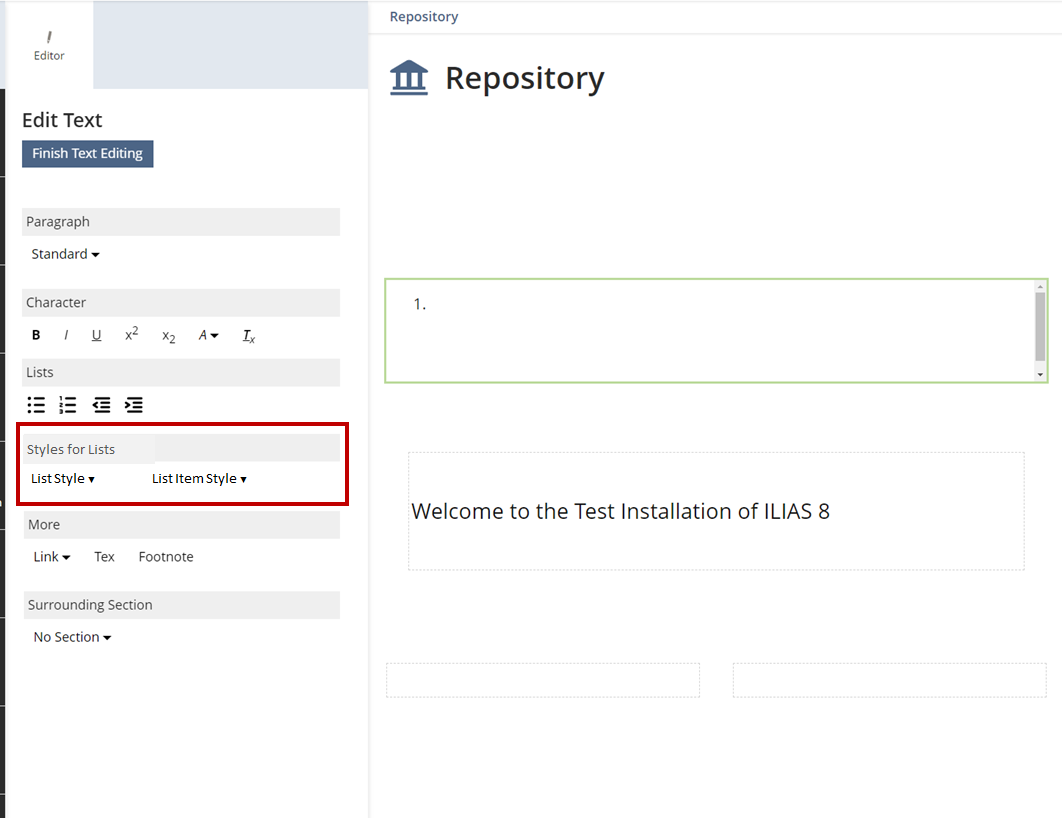Open the No Section dropdown
This screenshot has width=1062, height=818.
tap(72, 637)
